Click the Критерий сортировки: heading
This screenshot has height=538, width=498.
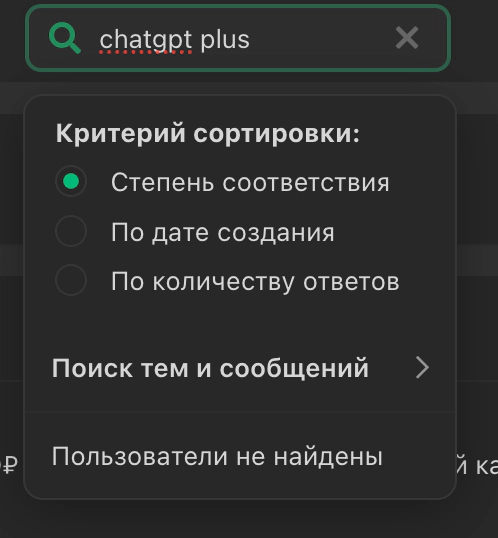[208, 133]
